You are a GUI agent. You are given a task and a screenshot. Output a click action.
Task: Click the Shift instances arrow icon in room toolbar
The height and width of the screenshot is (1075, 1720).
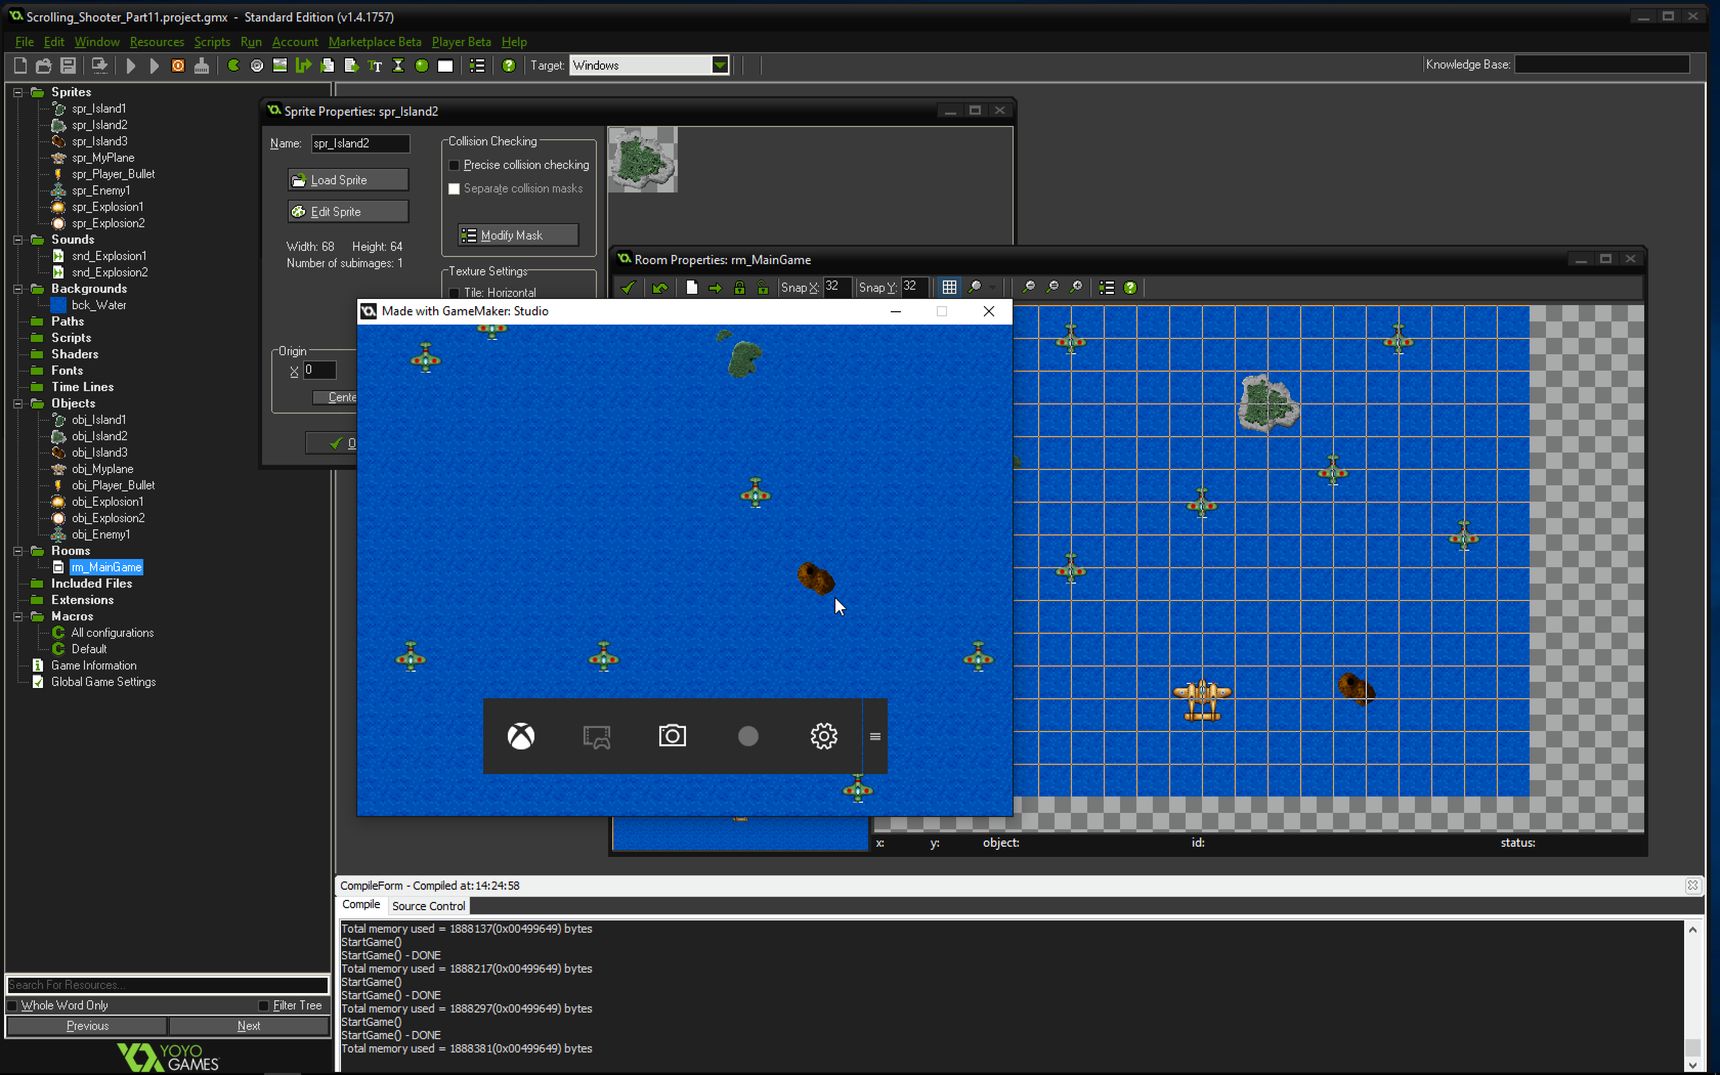pos(715,288)
